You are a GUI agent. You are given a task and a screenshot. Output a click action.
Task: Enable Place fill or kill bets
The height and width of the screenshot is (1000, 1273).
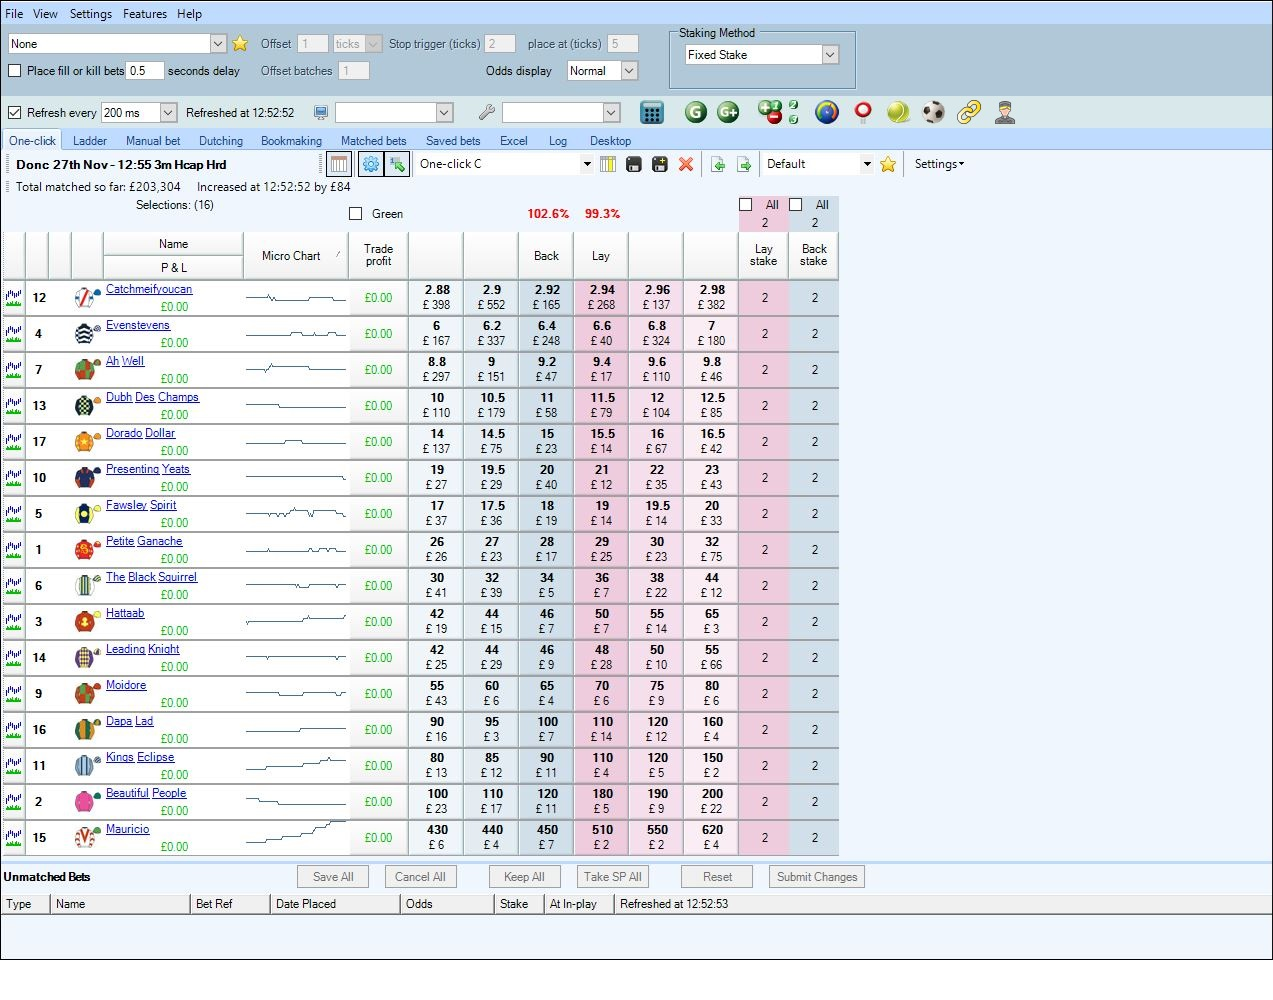coord(15,71)
